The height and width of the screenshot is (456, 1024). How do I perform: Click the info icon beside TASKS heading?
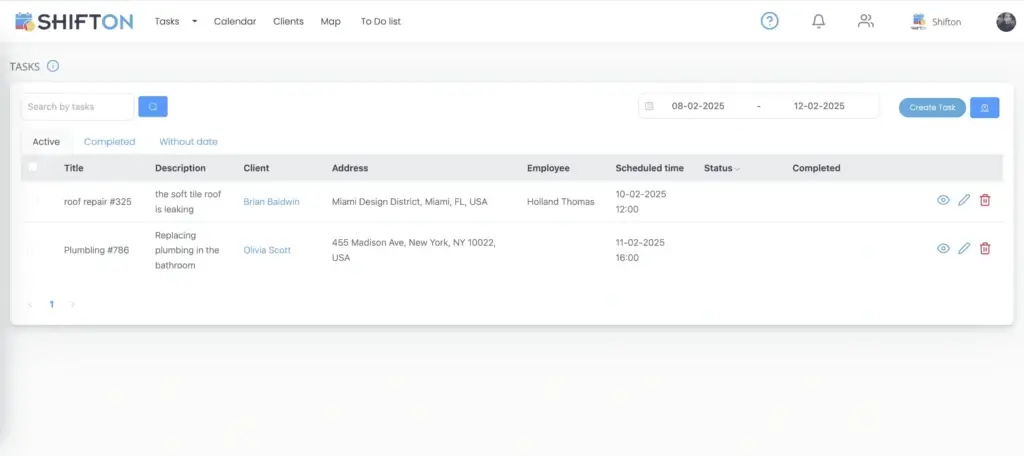coord(53,67)
